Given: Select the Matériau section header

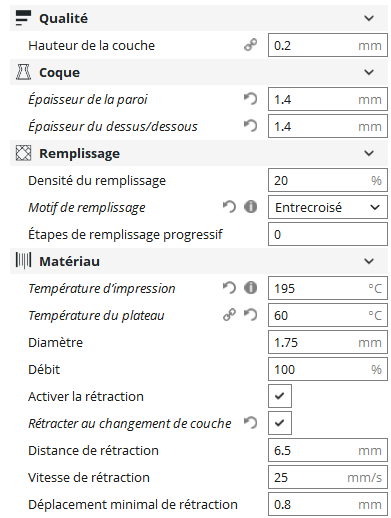Looking at the screenshot, I should [x=199, y=261].
